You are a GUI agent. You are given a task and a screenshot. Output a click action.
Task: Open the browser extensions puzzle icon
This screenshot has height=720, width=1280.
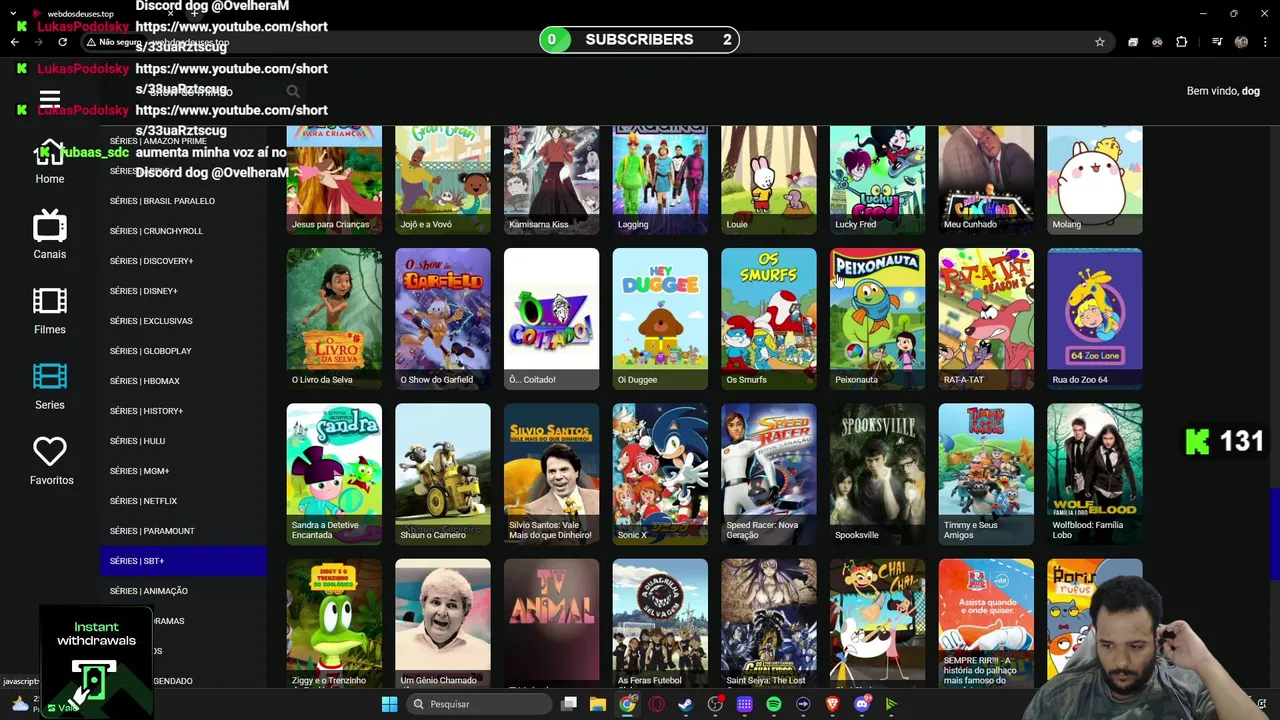(x=1182, y=42)
